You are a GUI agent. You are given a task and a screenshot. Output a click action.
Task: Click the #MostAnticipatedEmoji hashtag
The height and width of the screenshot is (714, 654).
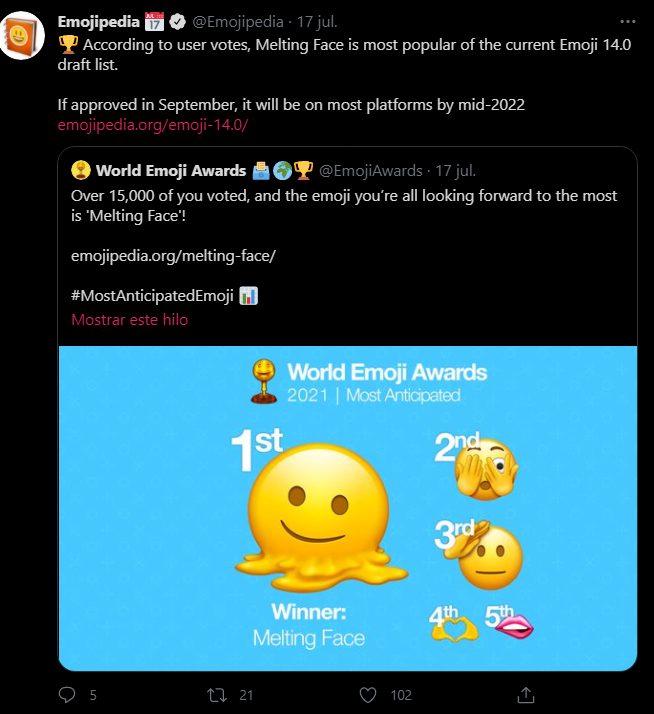(152, 297)
